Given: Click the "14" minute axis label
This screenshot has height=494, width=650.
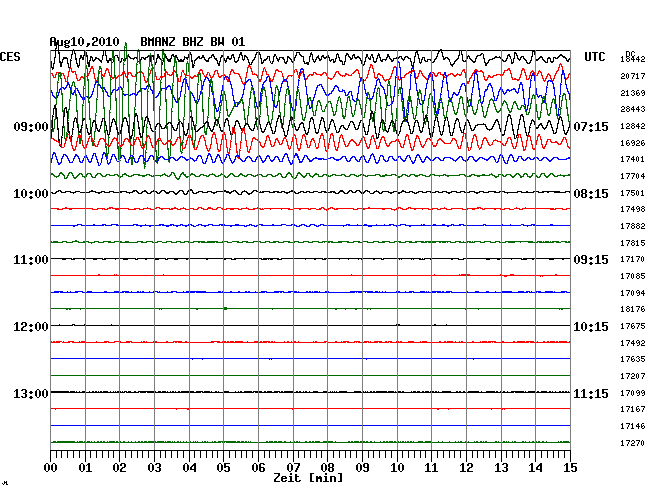Looking at the screenshot, I should [x=536, y=468].
